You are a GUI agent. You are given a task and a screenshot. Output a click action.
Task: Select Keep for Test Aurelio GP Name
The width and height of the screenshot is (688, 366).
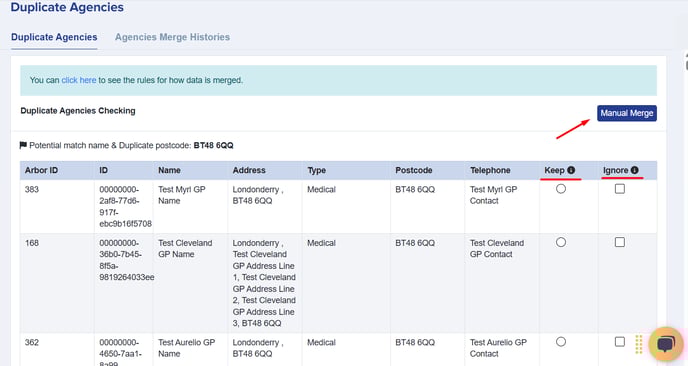coord(561,342)
